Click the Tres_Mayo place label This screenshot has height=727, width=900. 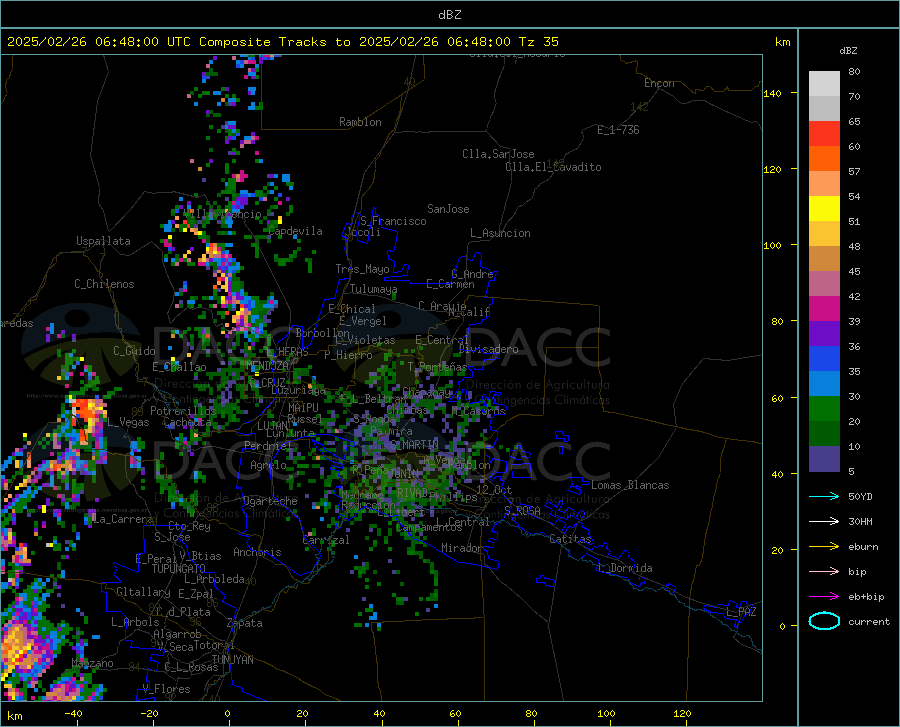(362, 269)
